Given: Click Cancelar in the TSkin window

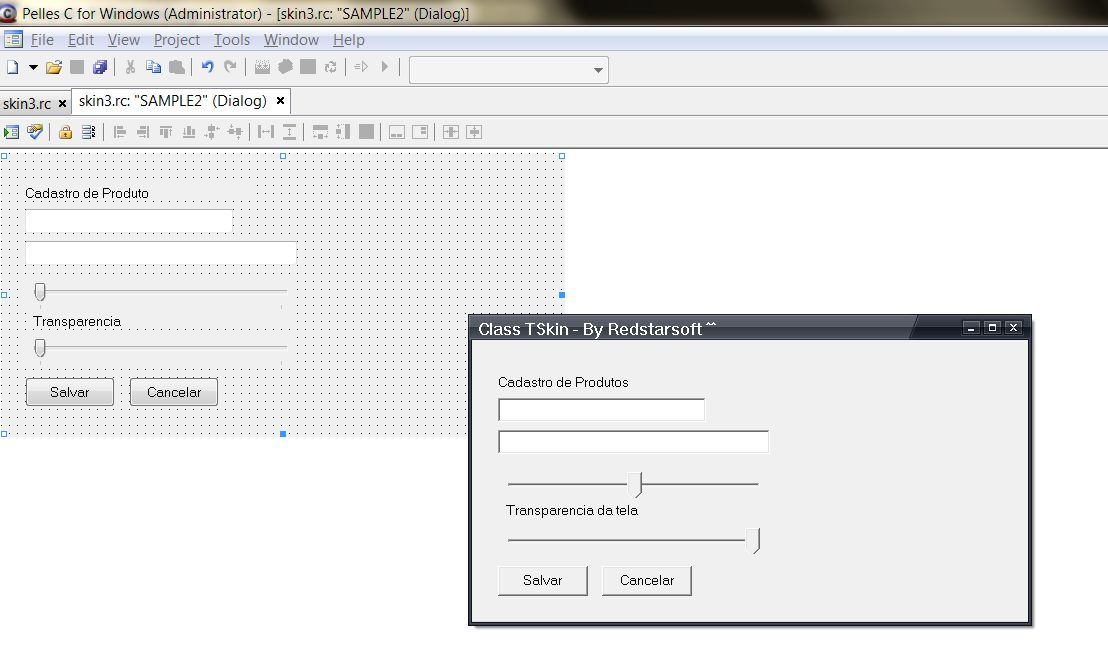Looking at the screenshot, I should coord(647,580).
